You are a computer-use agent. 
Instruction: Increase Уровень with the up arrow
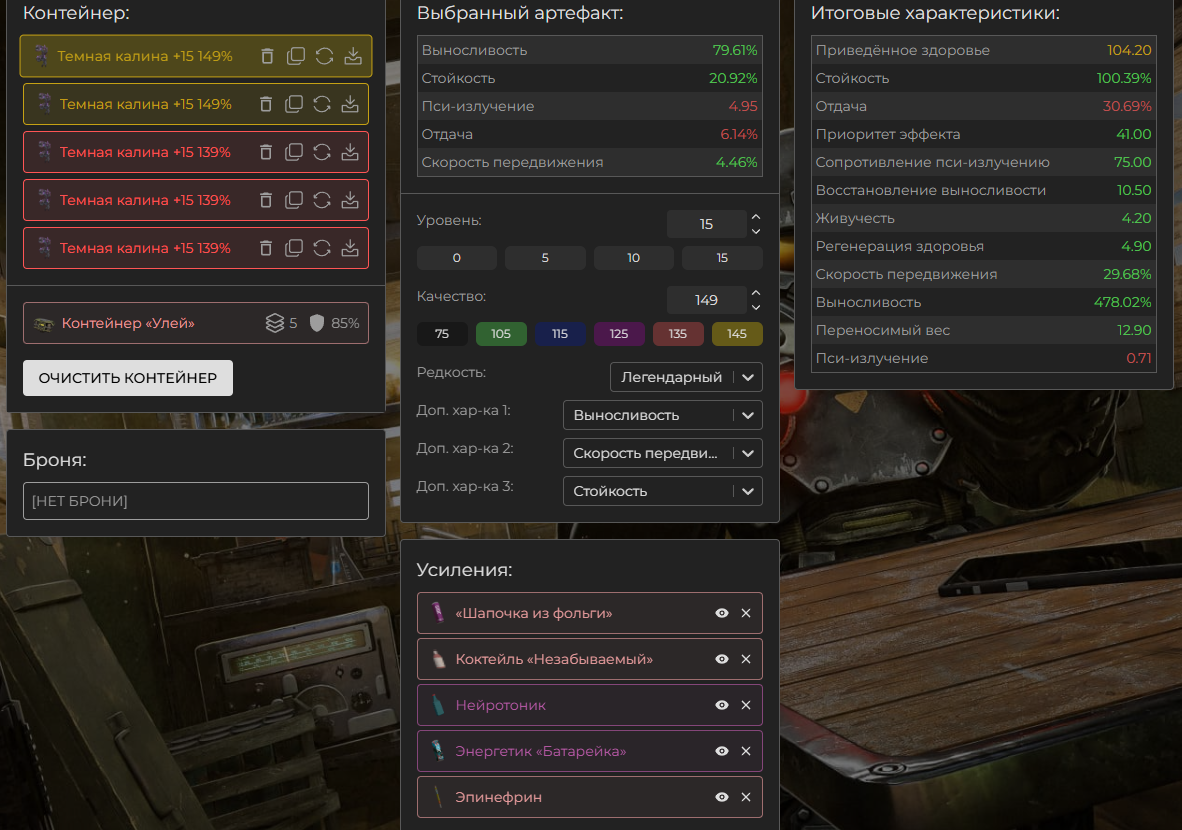pyautogui.click(x=756, y=217)
